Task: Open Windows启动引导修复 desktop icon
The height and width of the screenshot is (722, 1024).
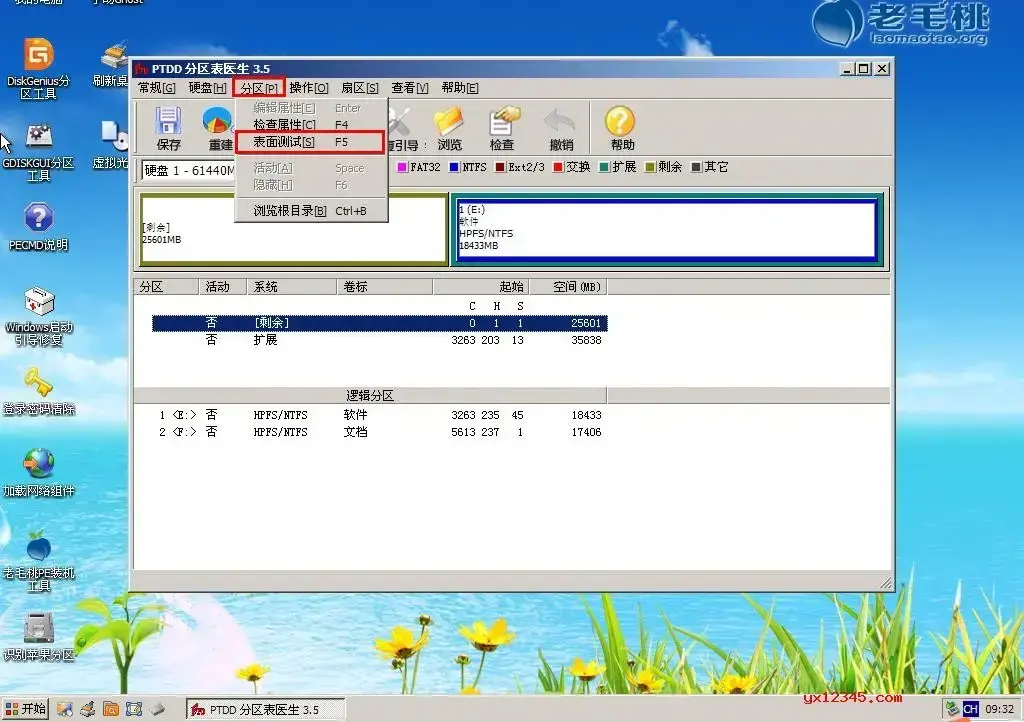Action: (38, 316)
